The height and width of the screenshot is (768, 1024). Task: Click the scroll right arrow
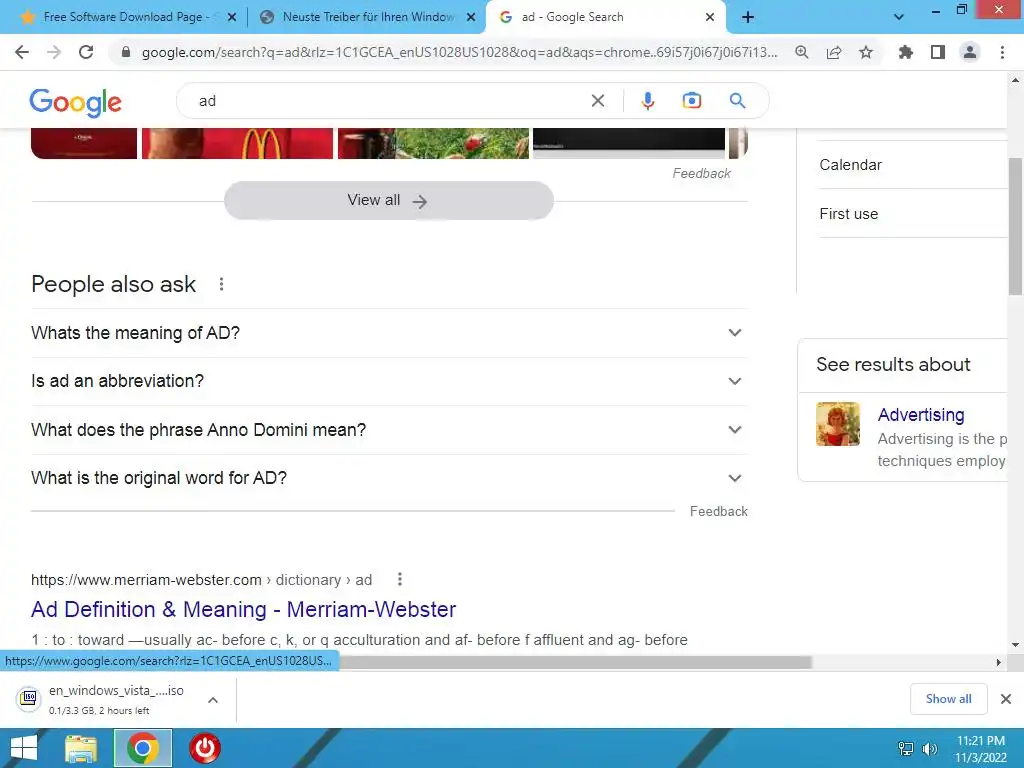pos(999,662)
